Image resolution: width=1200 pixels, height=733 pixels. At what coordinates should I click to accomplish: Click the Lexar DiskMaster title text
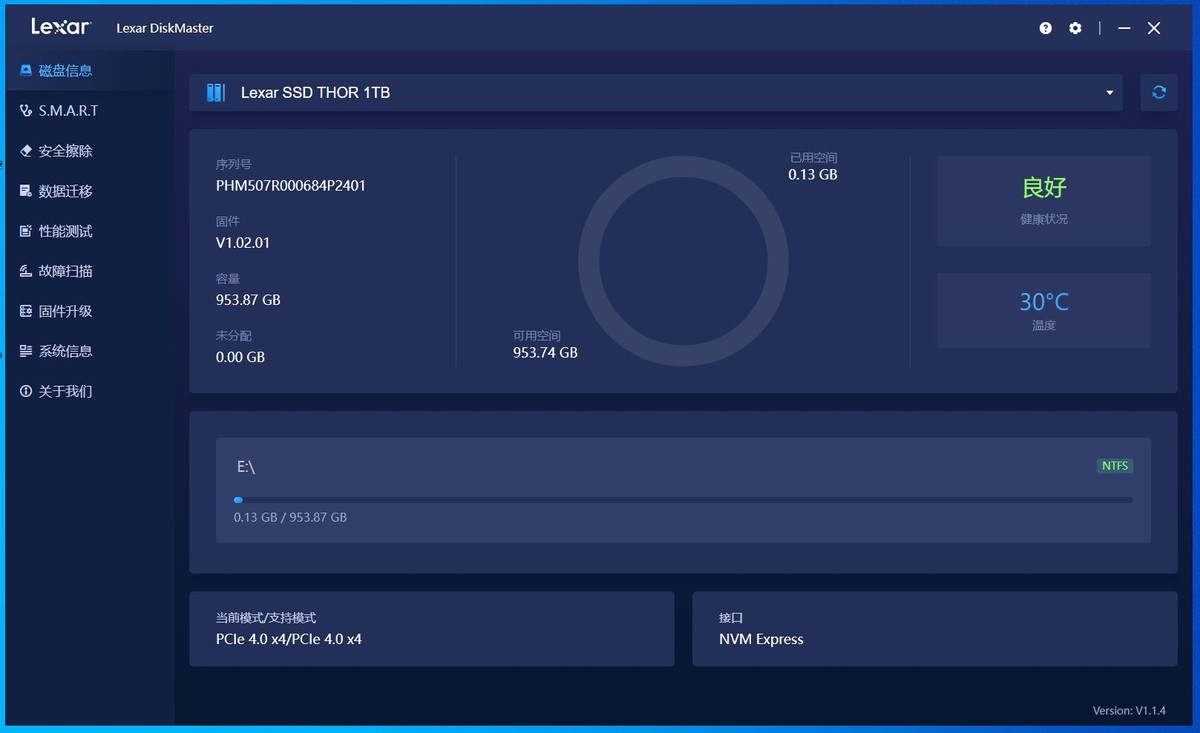[165, 28]
